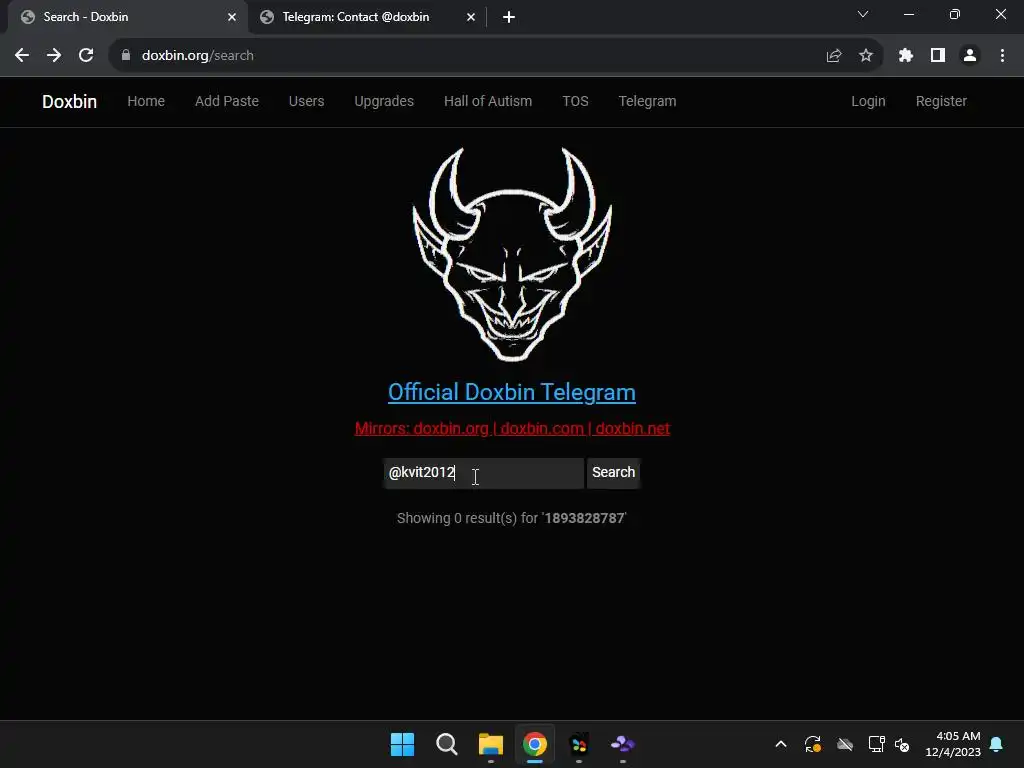Click the Register link

(941, 101)
